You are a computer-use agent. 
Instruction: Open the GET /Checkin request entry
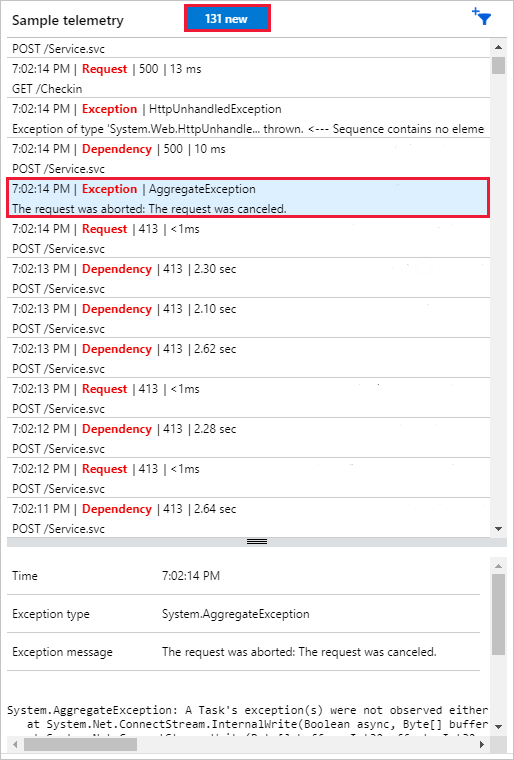pyautogui.click(x=248, y=79)
